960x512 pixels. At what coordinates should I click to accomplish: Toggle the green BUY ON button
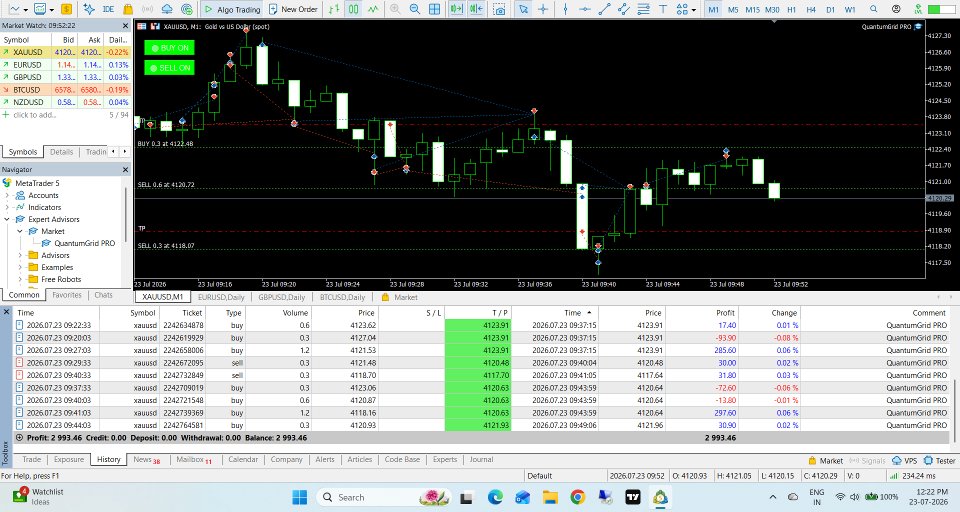pyautogui.click(x=170, y=48)
